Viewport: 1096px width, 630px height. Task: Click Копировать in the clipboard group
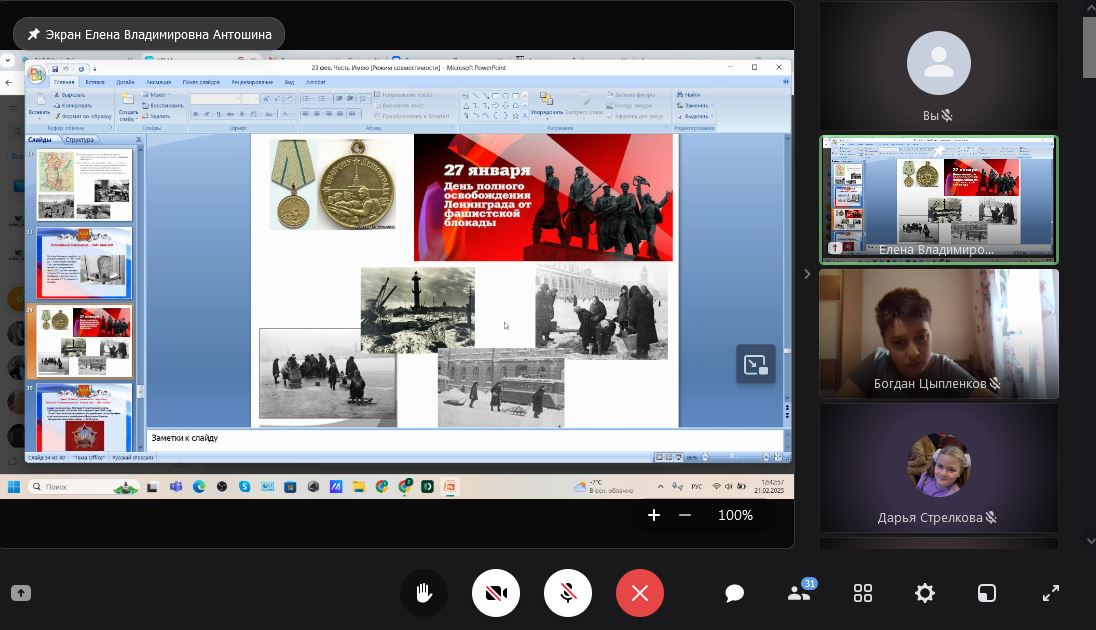click(73, 105)
